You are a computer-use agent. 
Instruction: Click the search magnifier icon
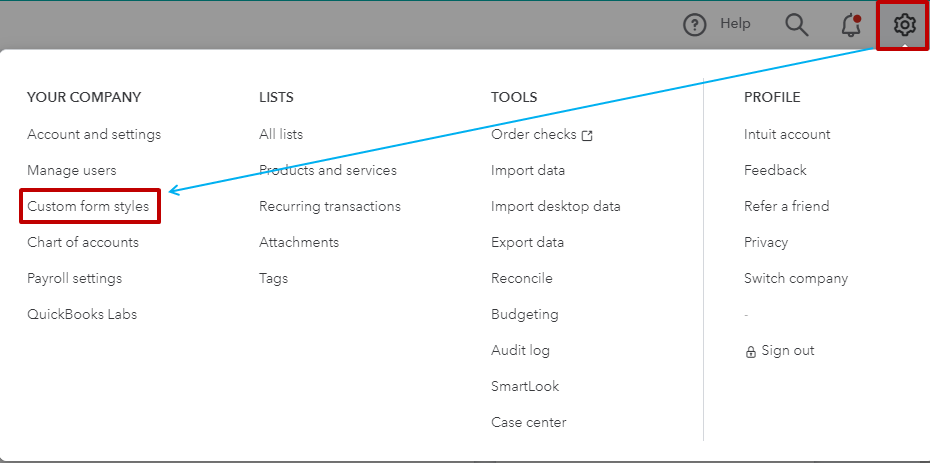(x=796, y=24)
